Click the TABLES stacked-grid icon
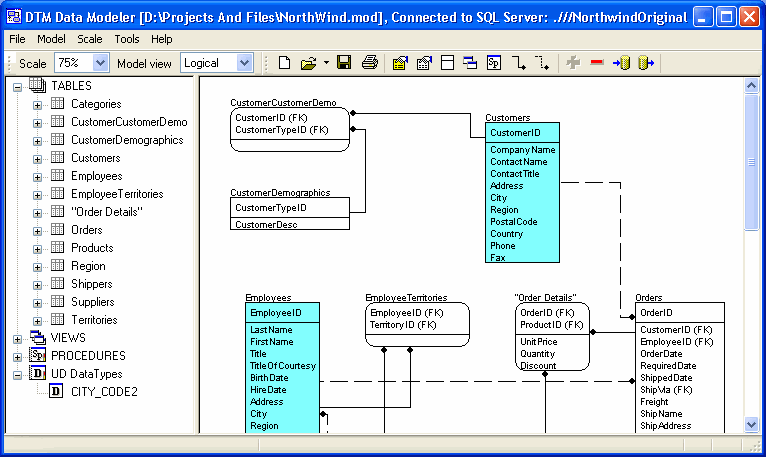The image size is (766, 457). point(37,85)
